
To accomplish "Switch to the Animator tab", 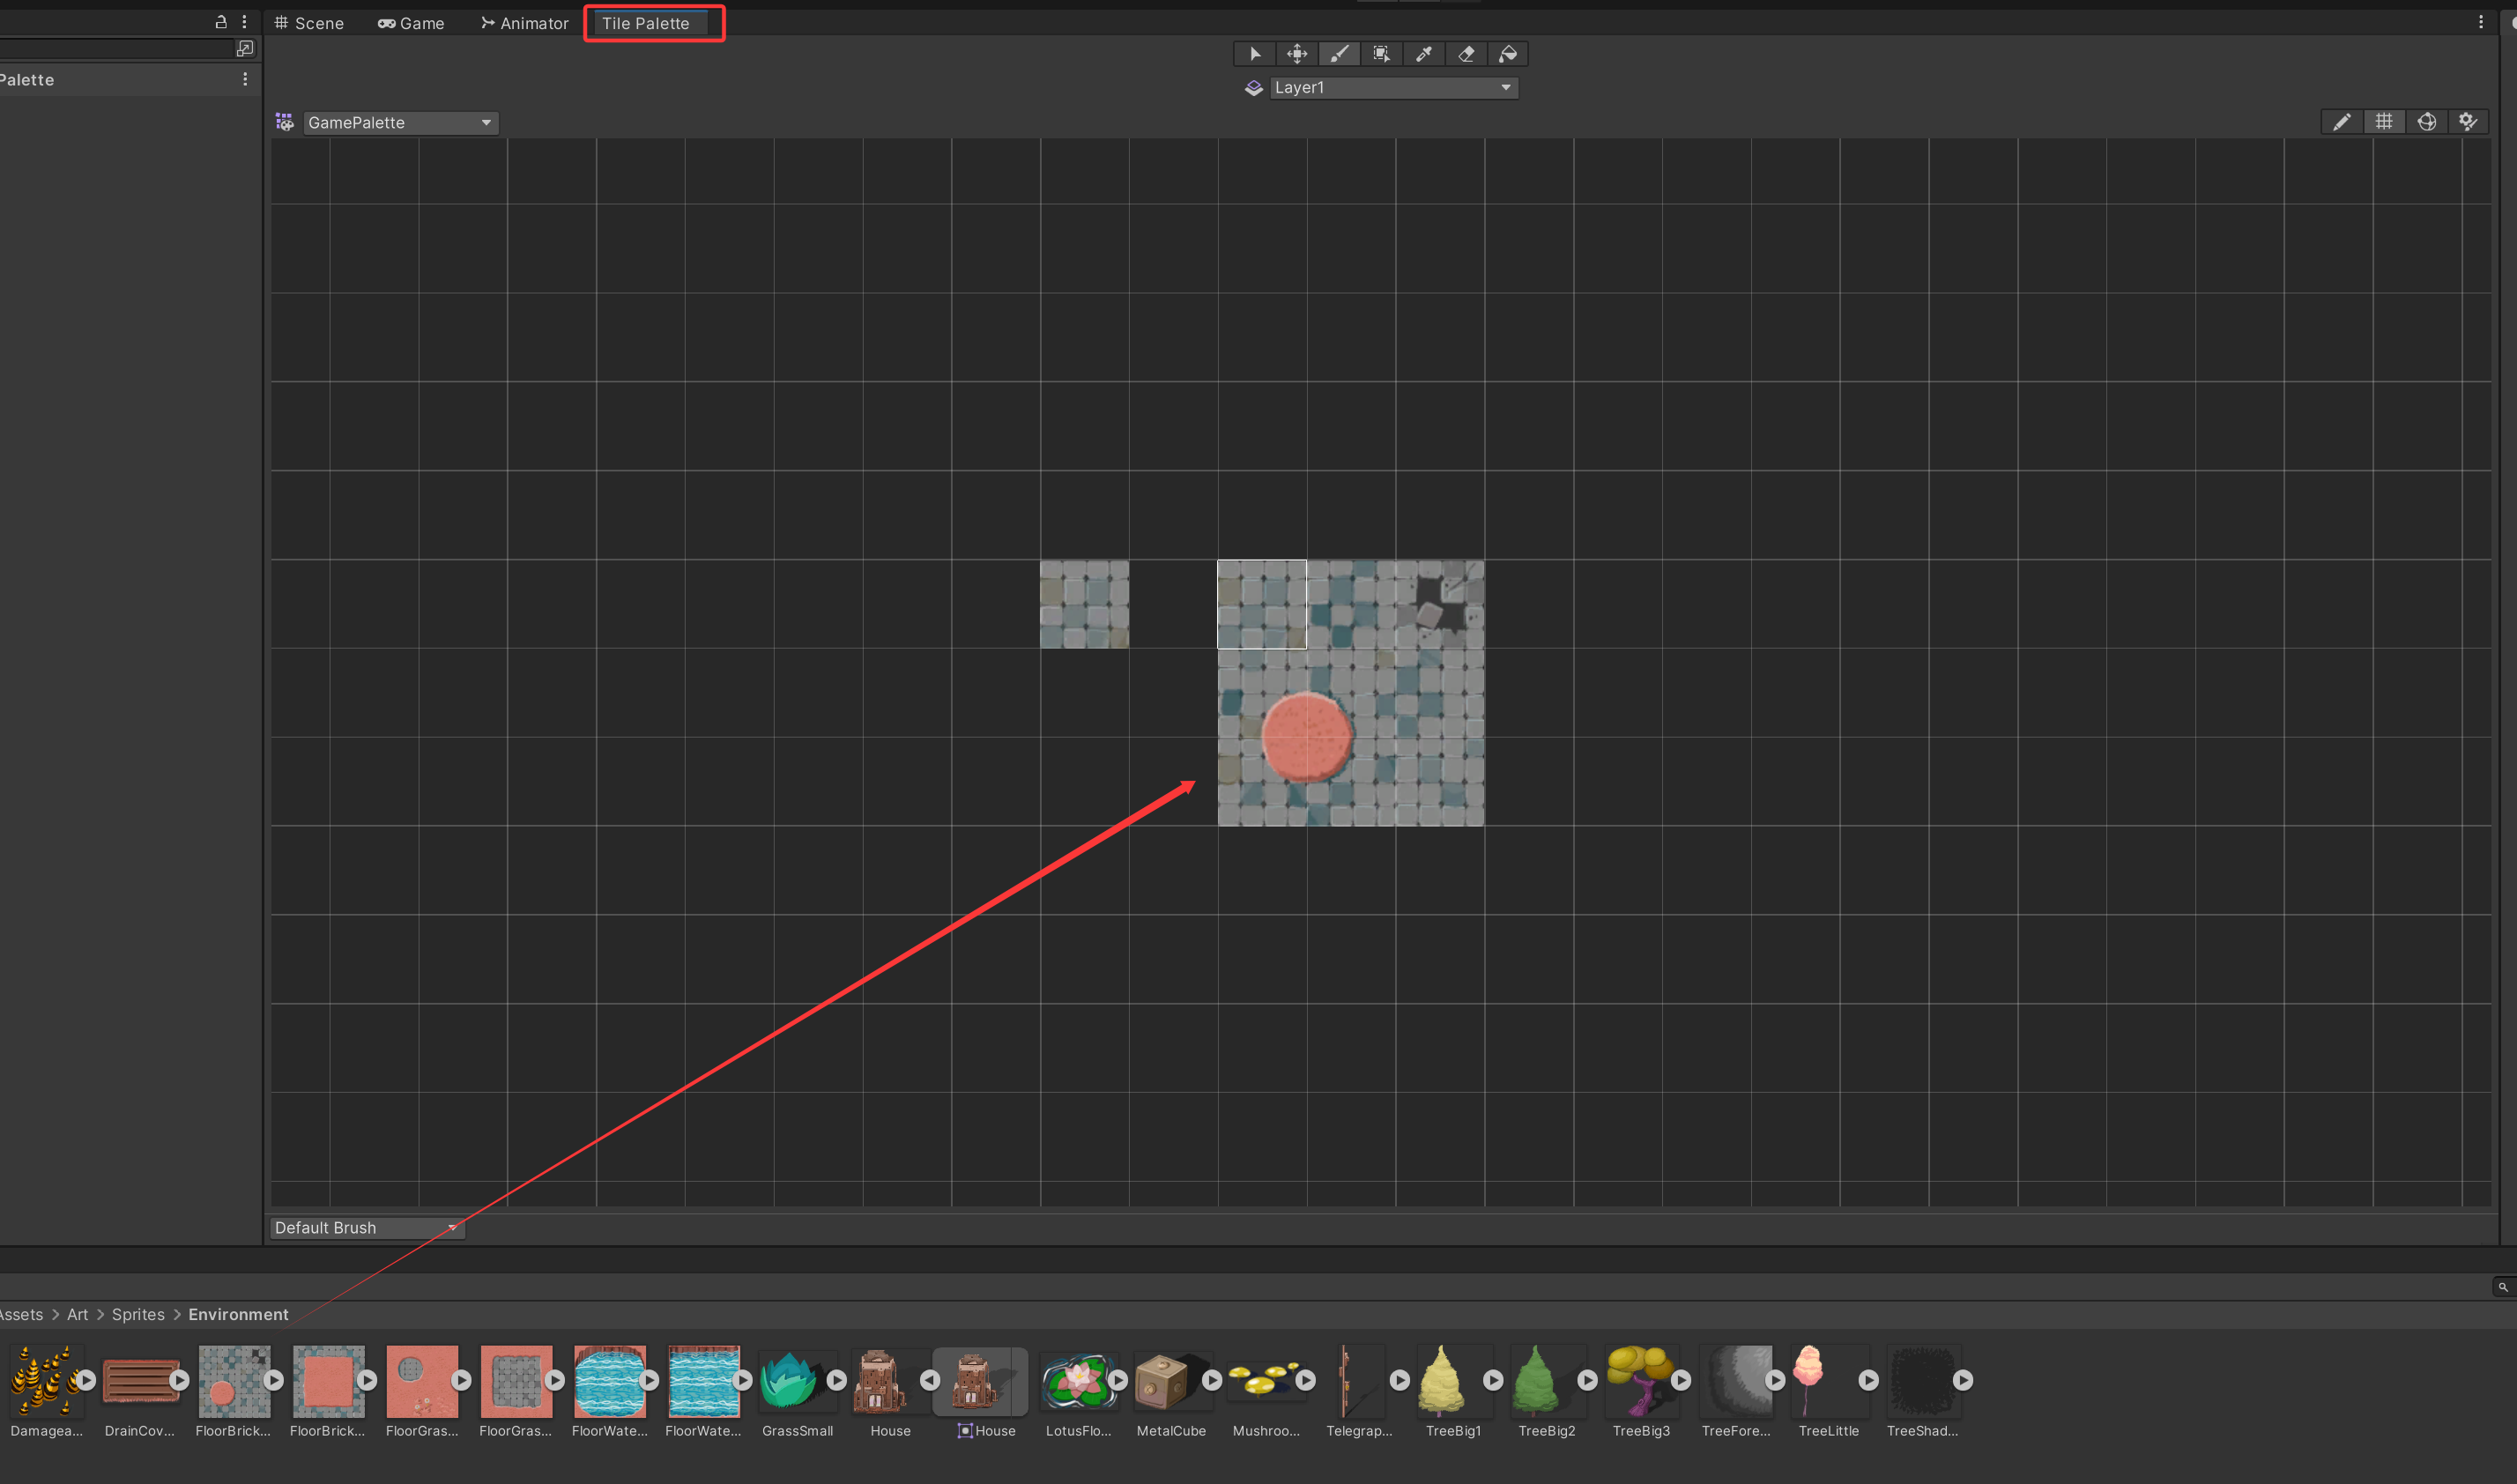I will [524, 23].
